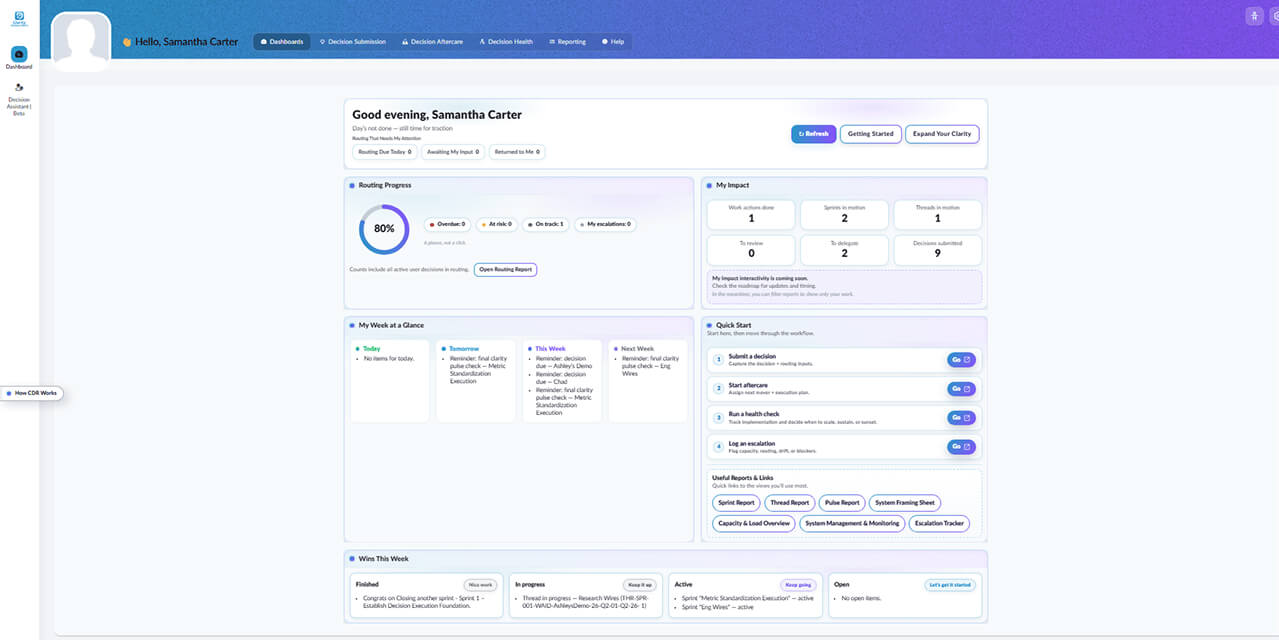Click 'Sprint "Eng Wires" — active' text

point(718,607)
